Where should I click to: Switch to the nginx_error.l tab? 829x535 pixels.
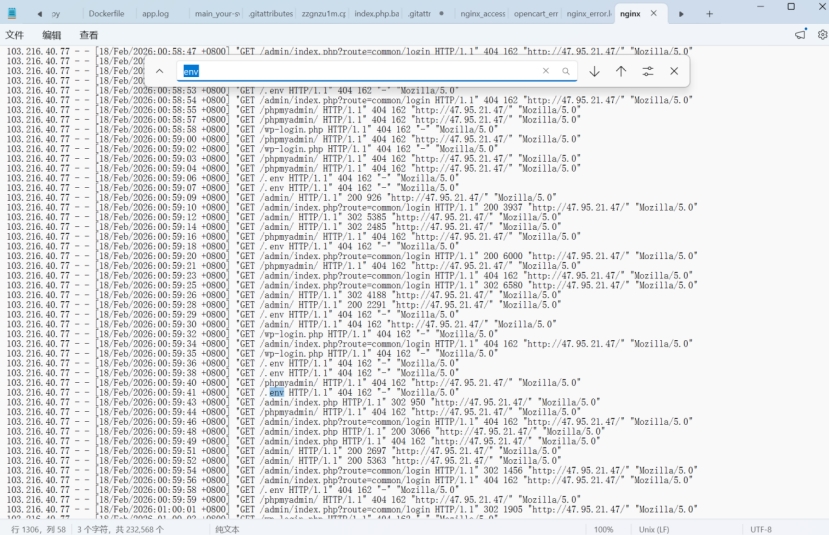coord(589,14)
